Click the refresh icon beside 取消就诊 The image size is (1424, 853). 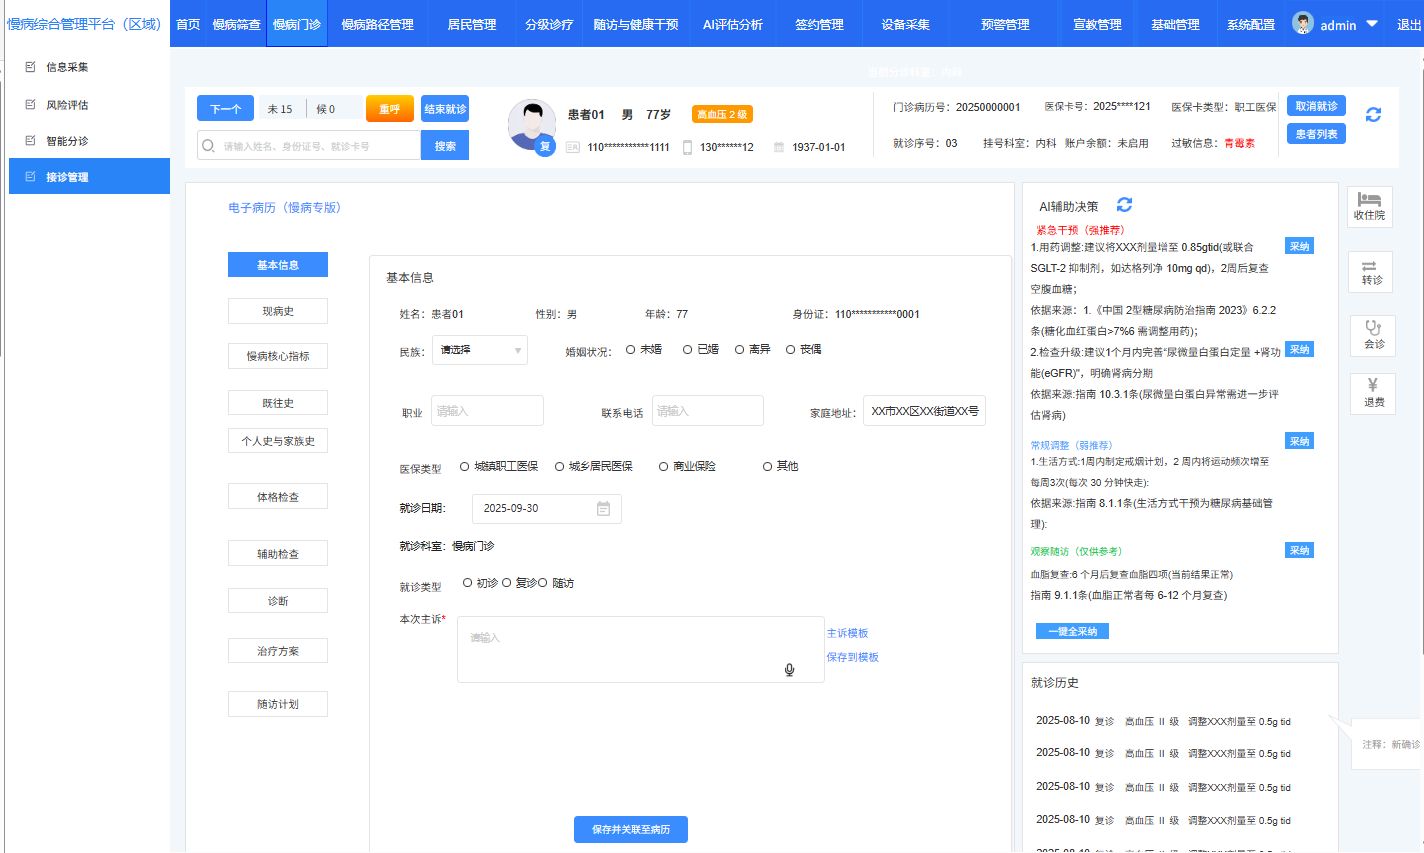click(x=1373, y=115)
